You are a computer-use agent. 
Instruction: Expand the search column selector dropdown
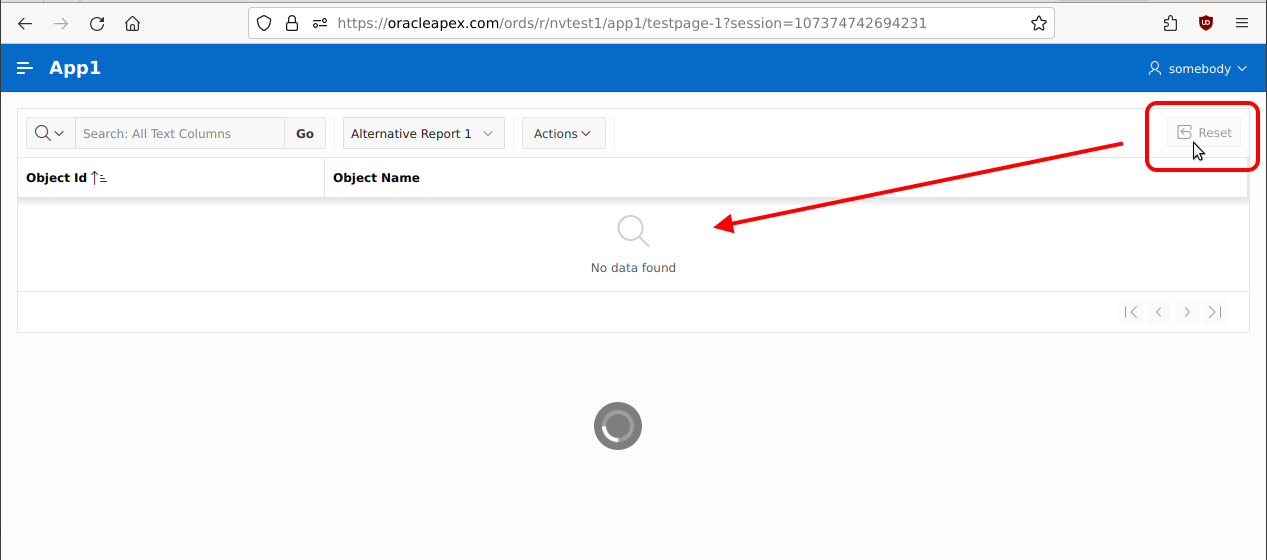50,133
